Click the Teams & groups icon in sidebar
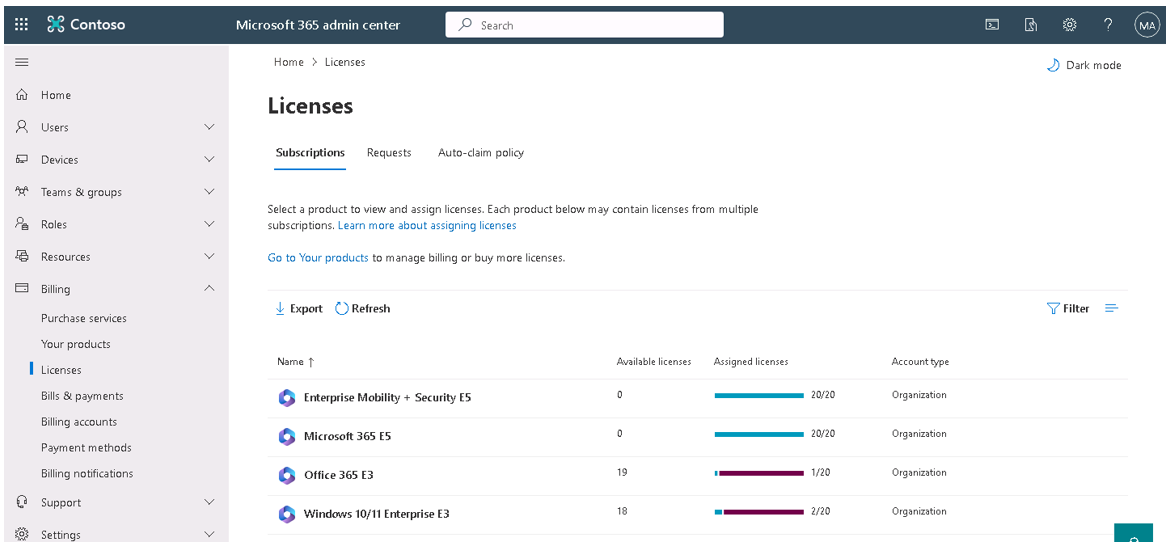1172x543 pixels. (22, 191)
